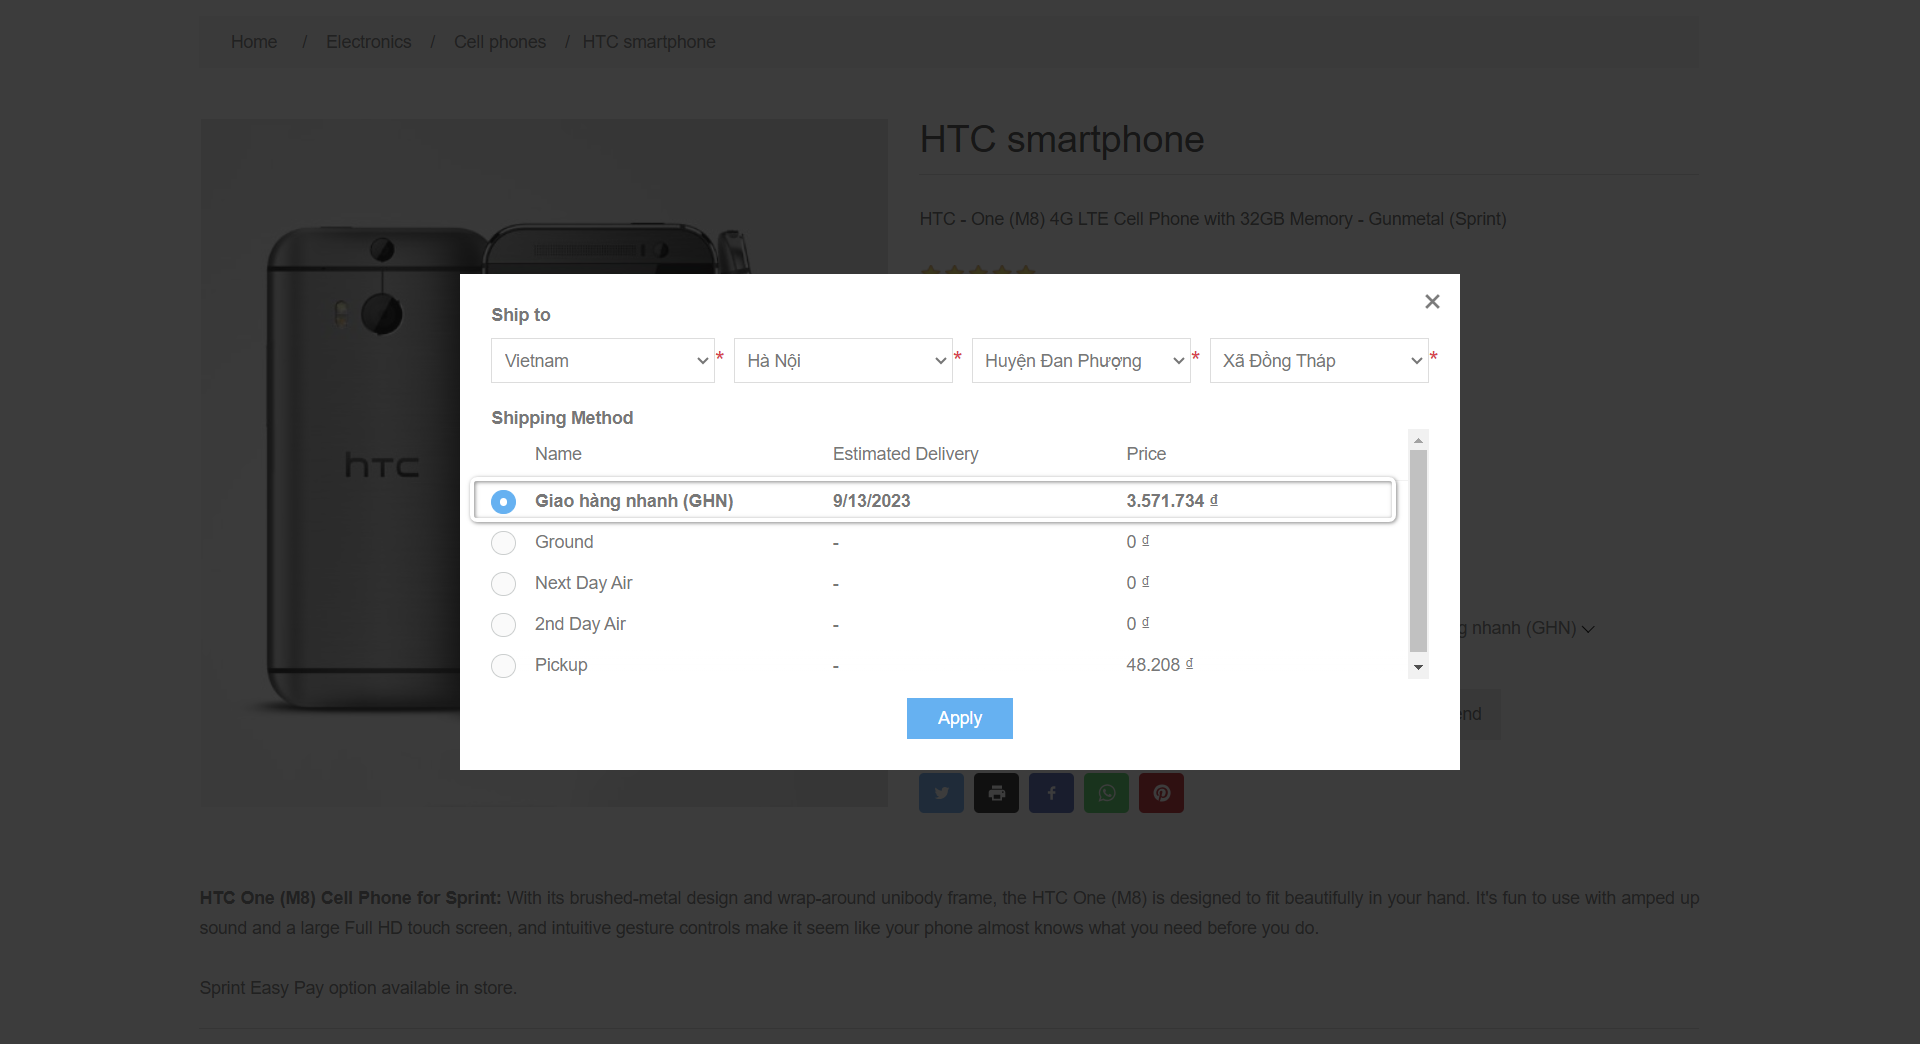Image resolution: width=1920 pixels, height=1044 pixels.
Task: Go to Home breadcrumb
Action: click(x=254, y=42)
